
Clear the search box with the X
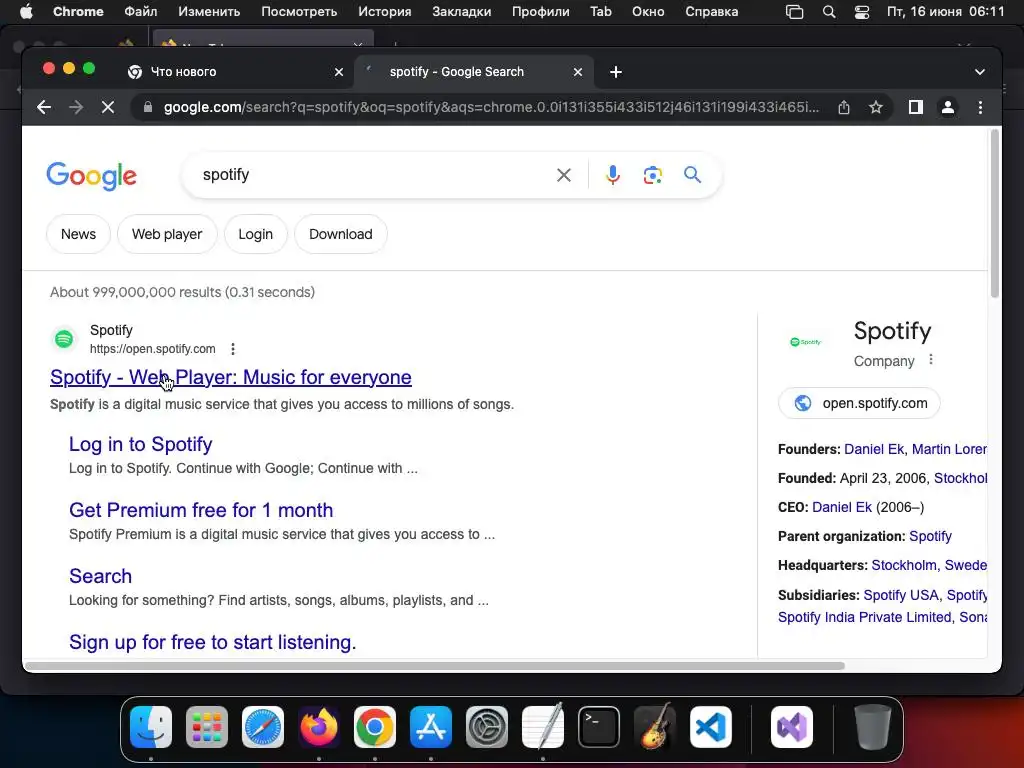564,175
